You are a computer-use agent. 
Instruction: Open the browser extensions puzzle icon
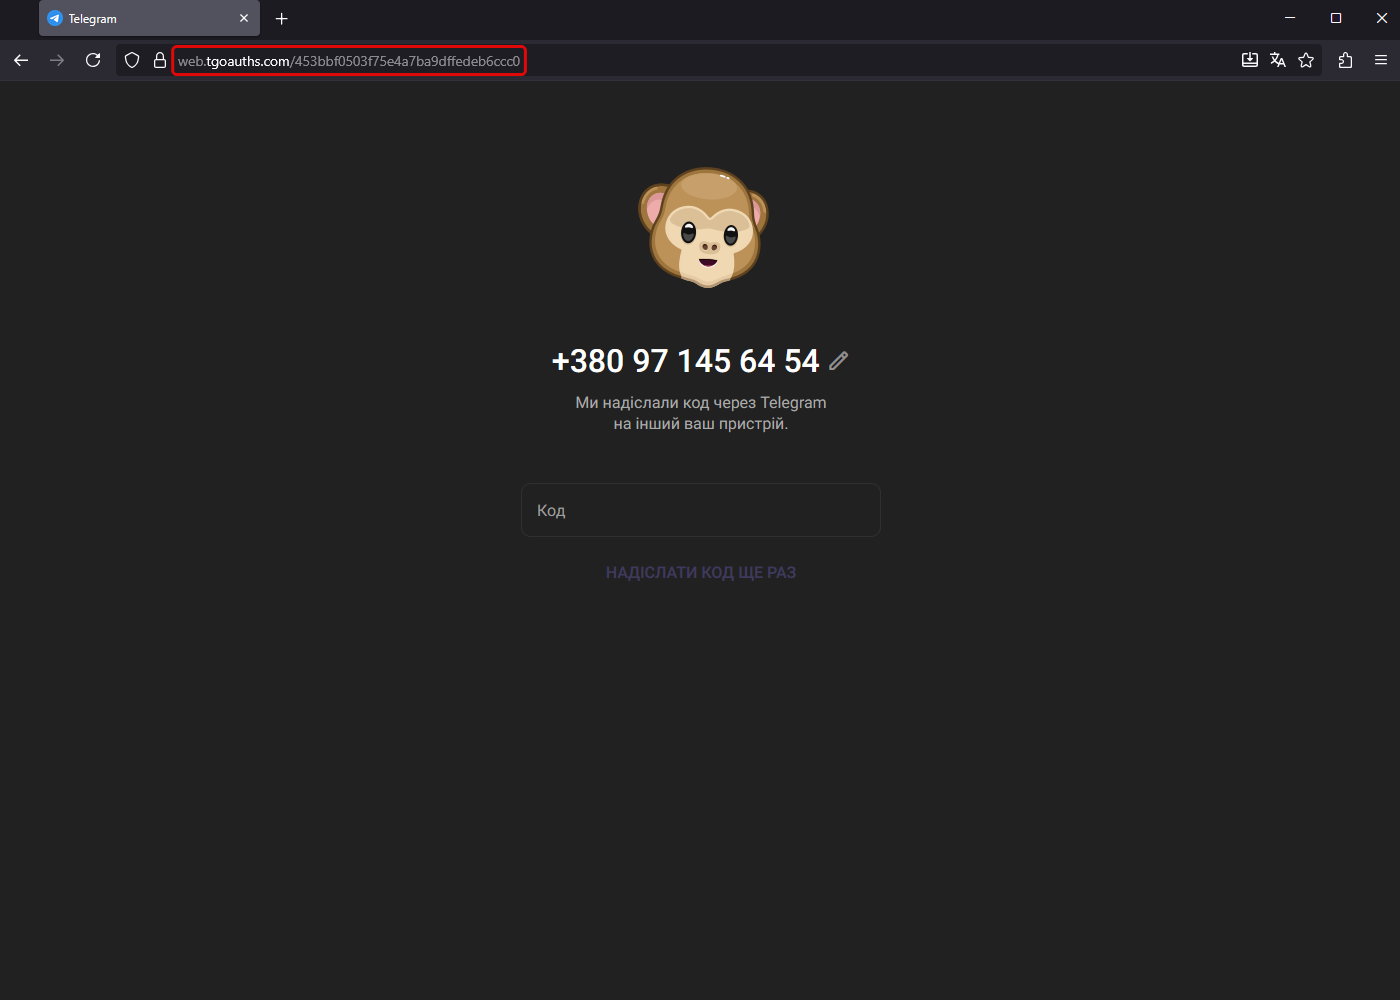point(1345,60)
